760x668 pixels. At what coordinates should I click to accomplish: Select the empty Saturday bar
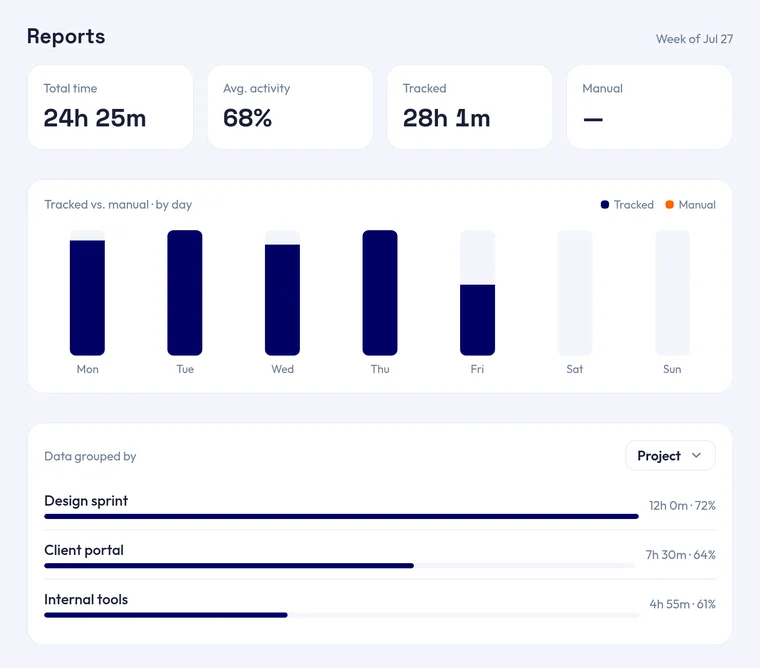575,293
